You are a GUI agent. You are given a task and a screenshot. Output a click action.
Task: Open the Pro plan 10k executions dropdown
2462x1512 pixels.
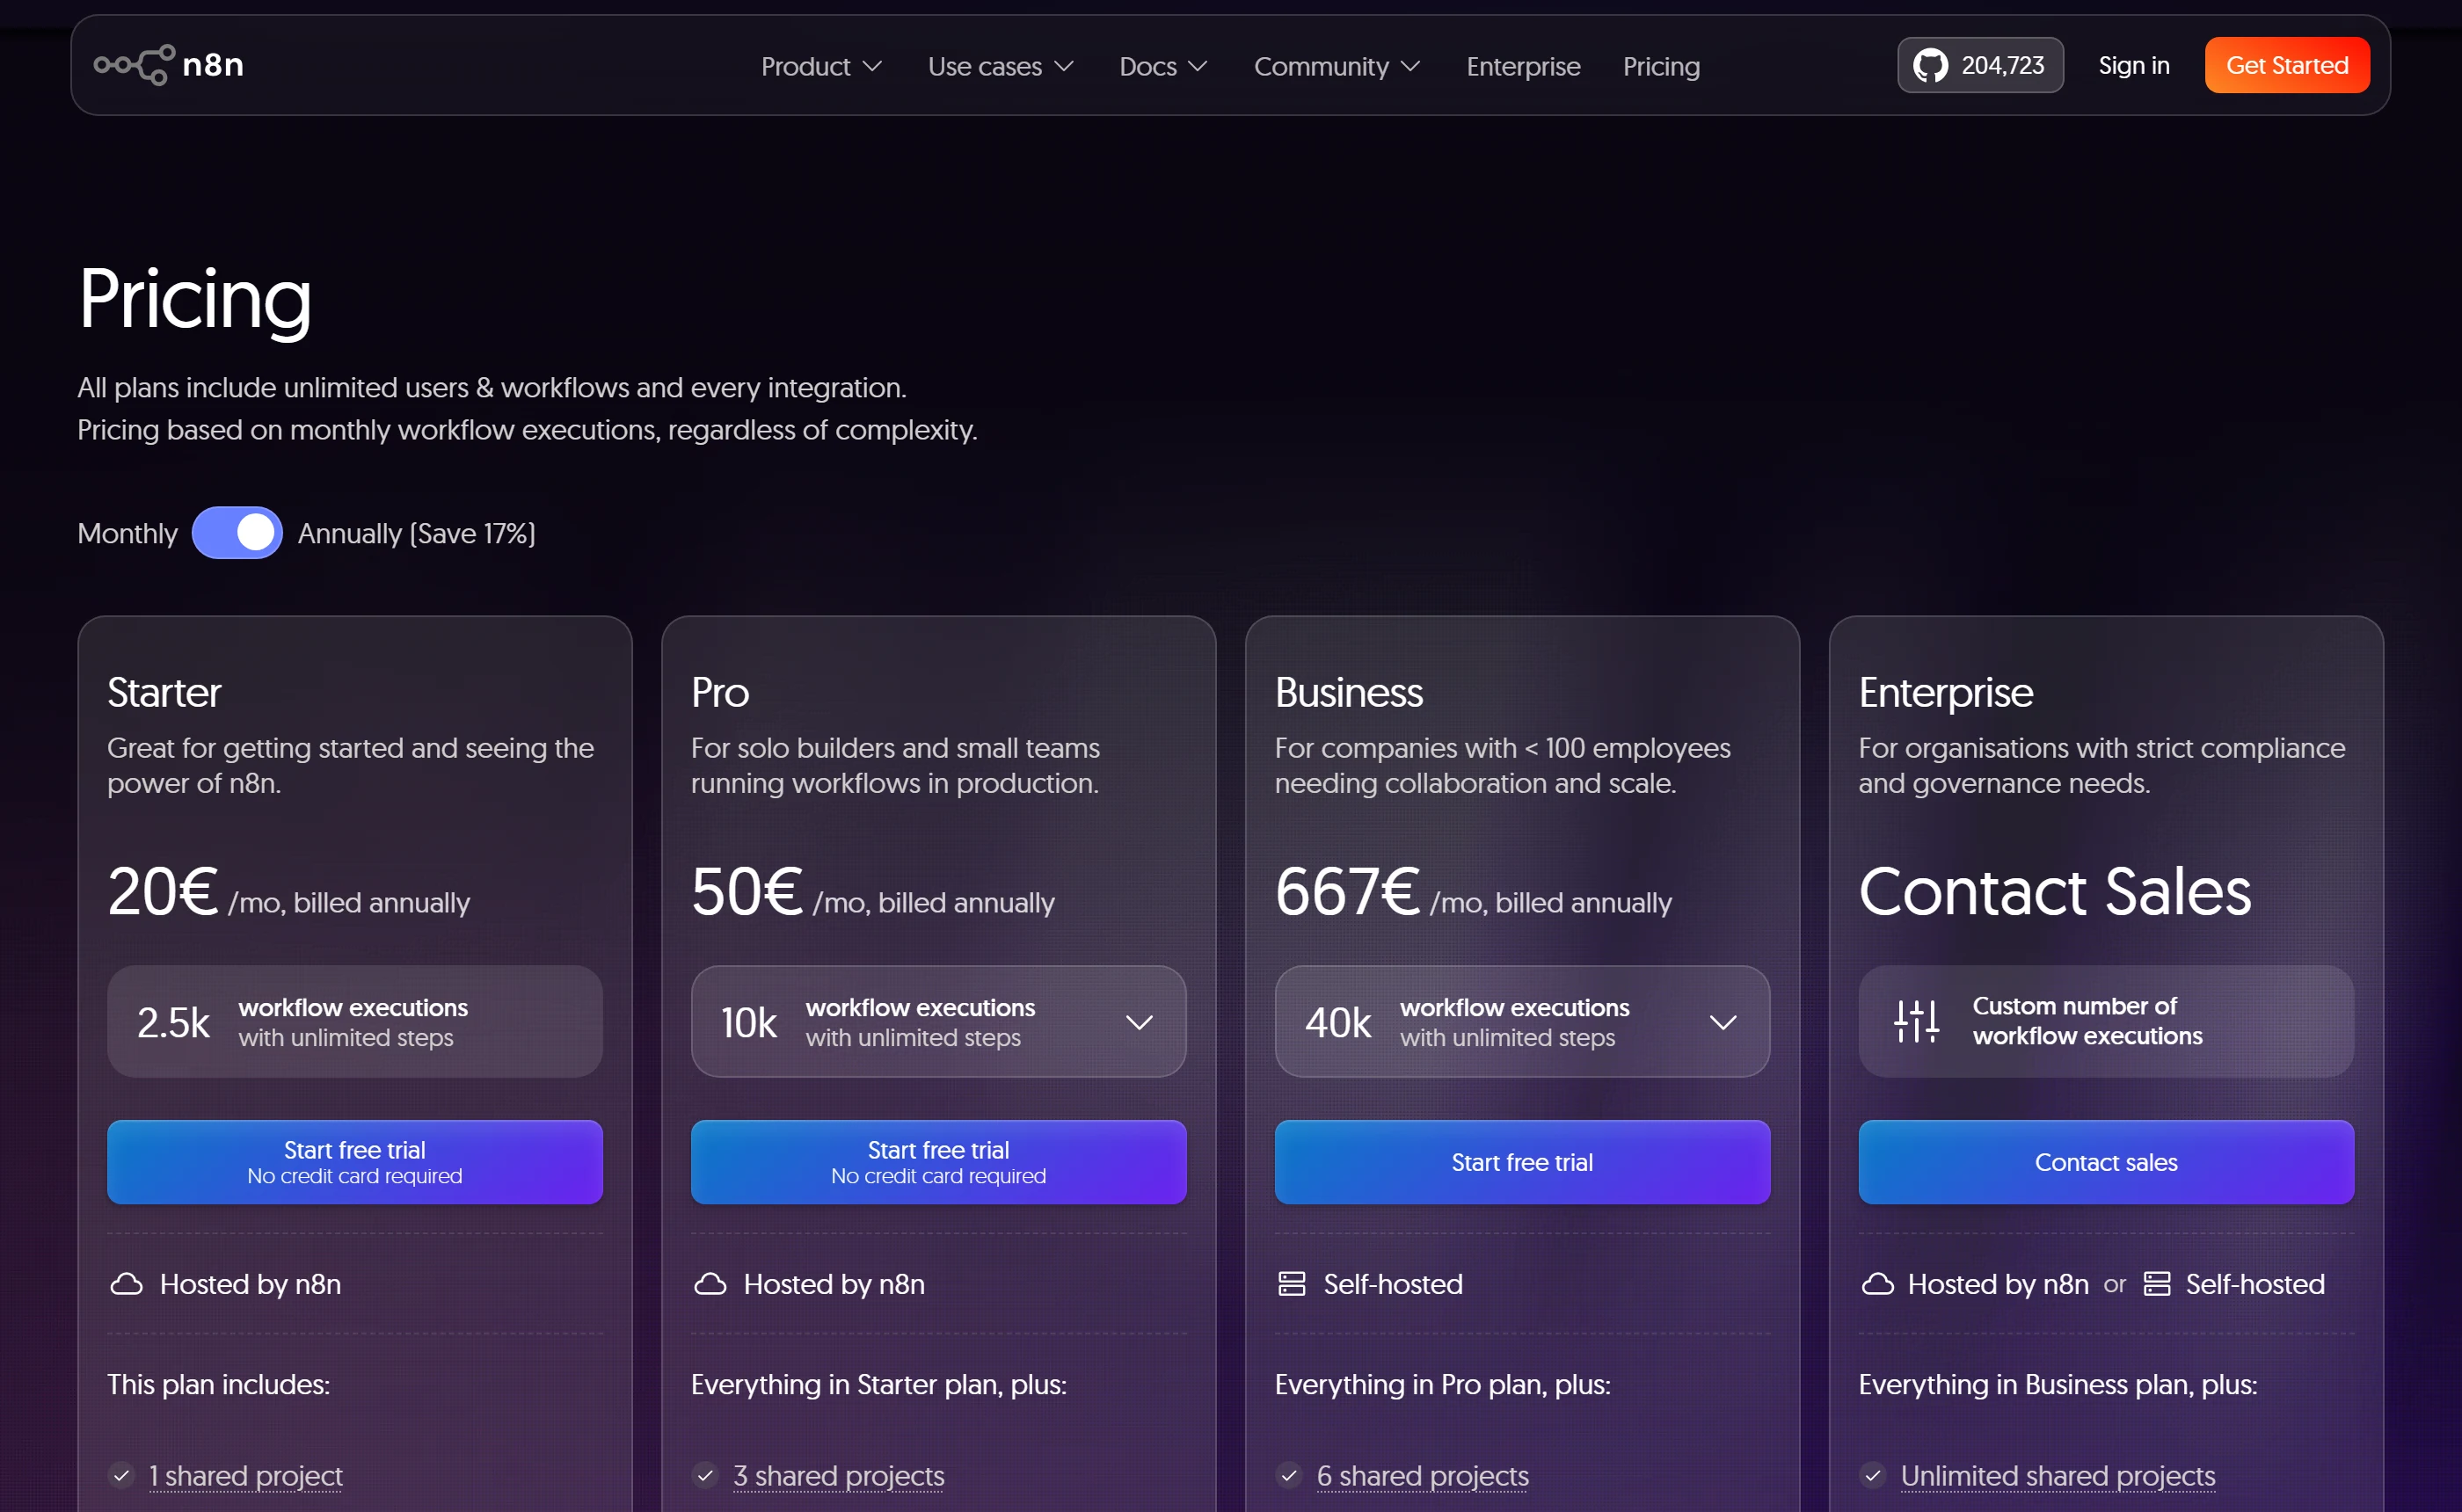(938, 1021)
